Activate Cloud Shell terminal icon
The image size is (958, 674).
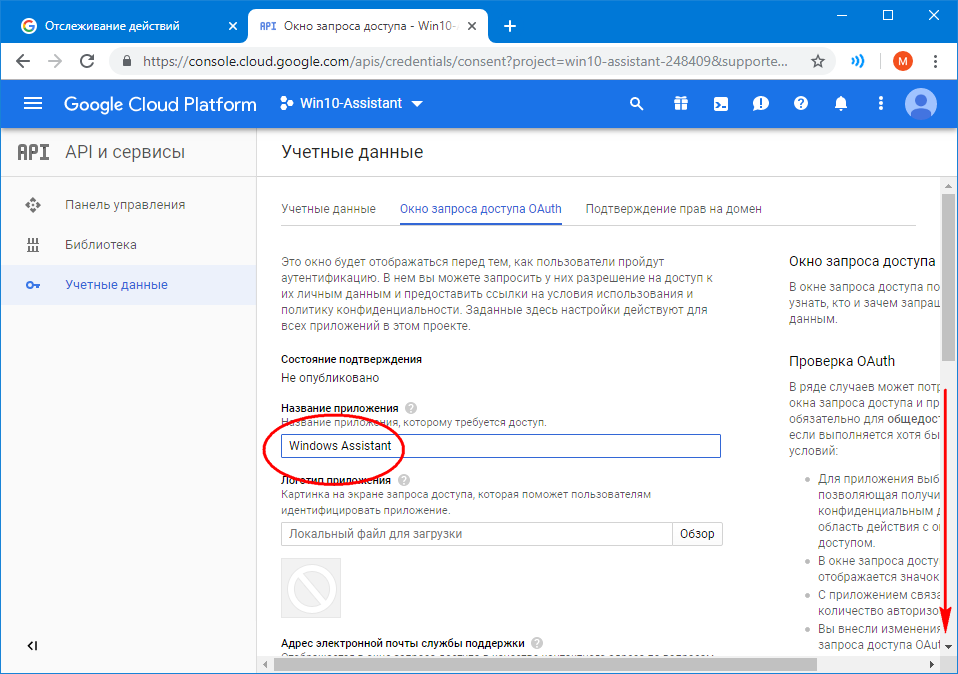point(721,104)
